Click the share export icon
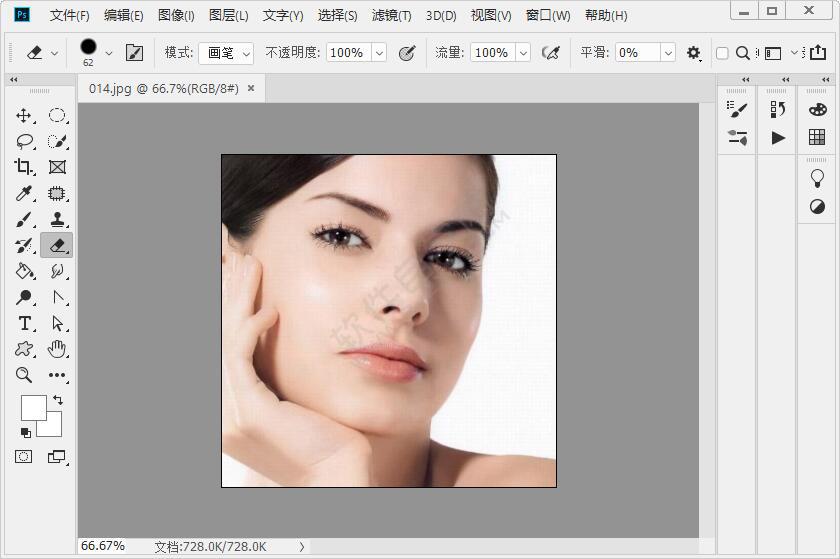840x559 pixels. pyautogui.click(x=818, y=52)
